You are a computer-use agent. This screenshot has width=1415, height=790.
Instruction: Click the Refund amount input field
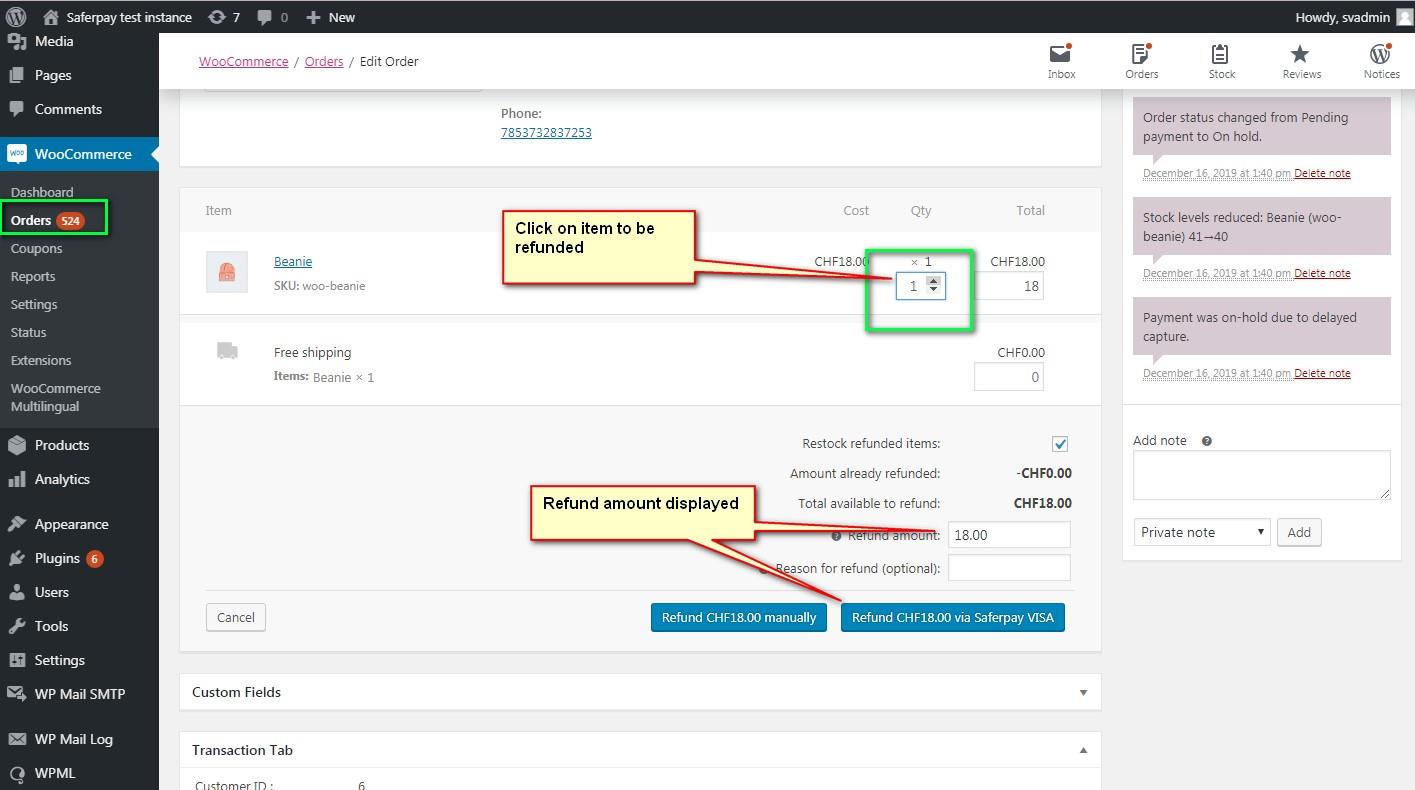coord(1008,535)
